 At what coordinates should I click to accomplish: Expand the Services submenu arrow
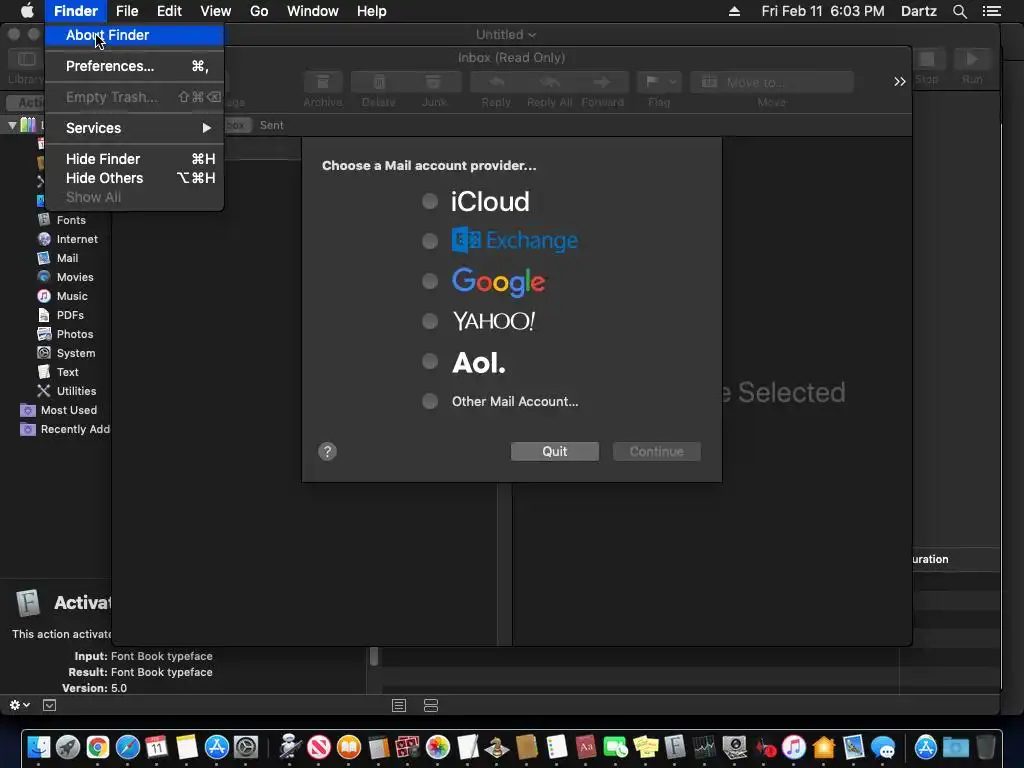click(x=206, y=128)
